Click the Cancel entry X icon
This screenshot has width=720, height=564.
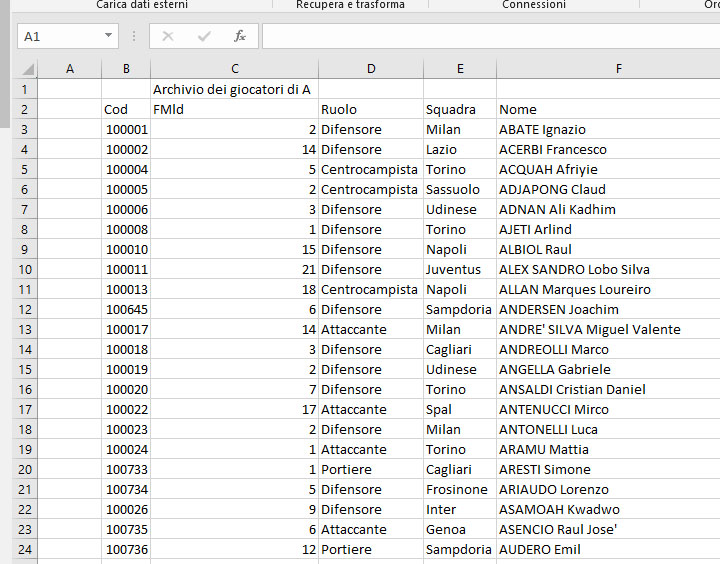[x=168, y=36]
